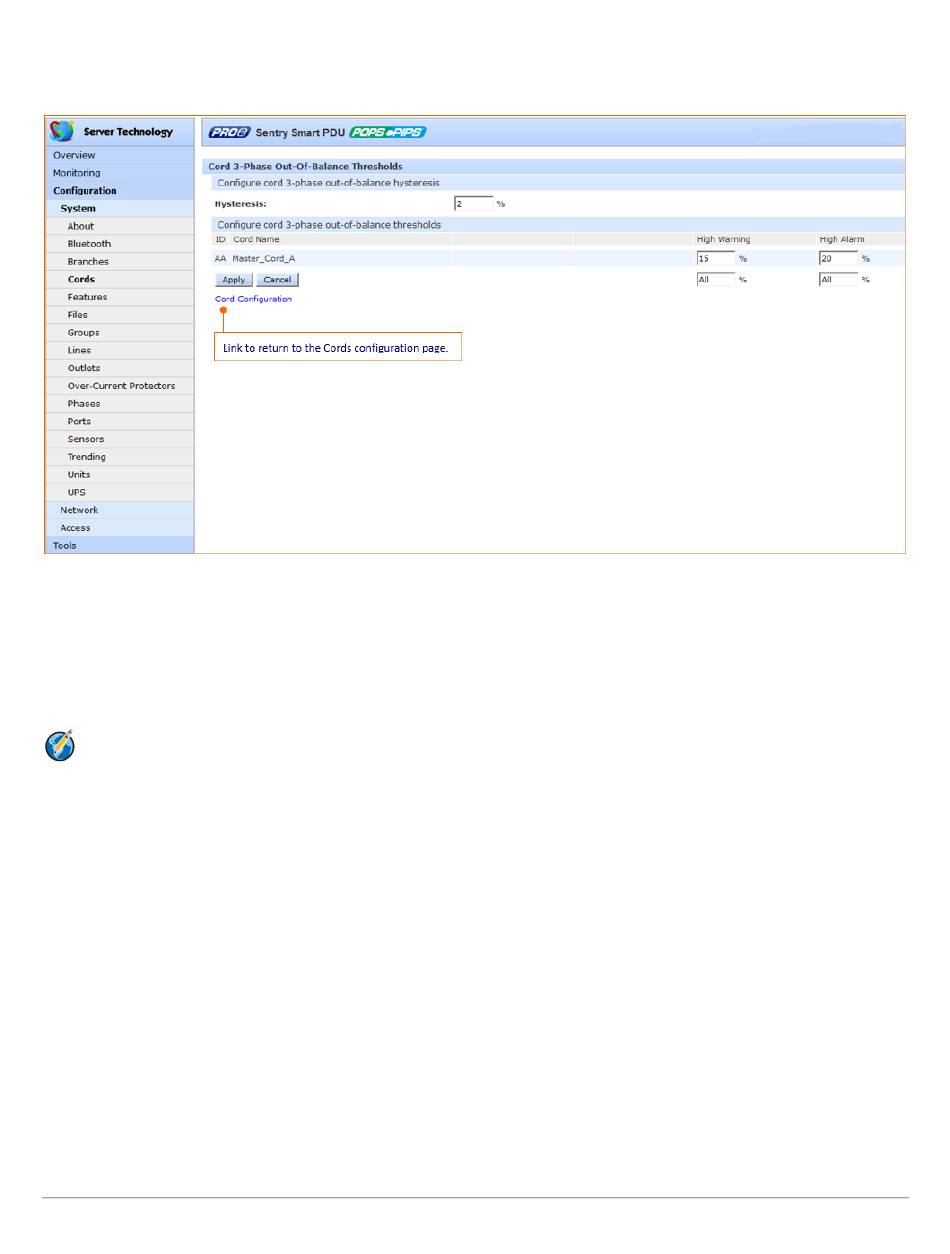Collapse the Configuration section

pos(85,191)
